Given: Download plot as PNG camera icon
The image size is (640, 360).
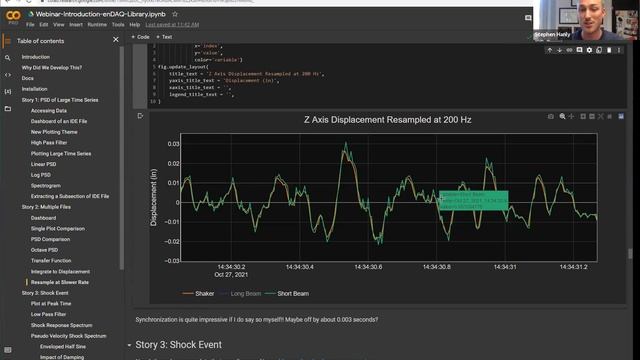Looking at the screenshot, I should click(551, 117).
